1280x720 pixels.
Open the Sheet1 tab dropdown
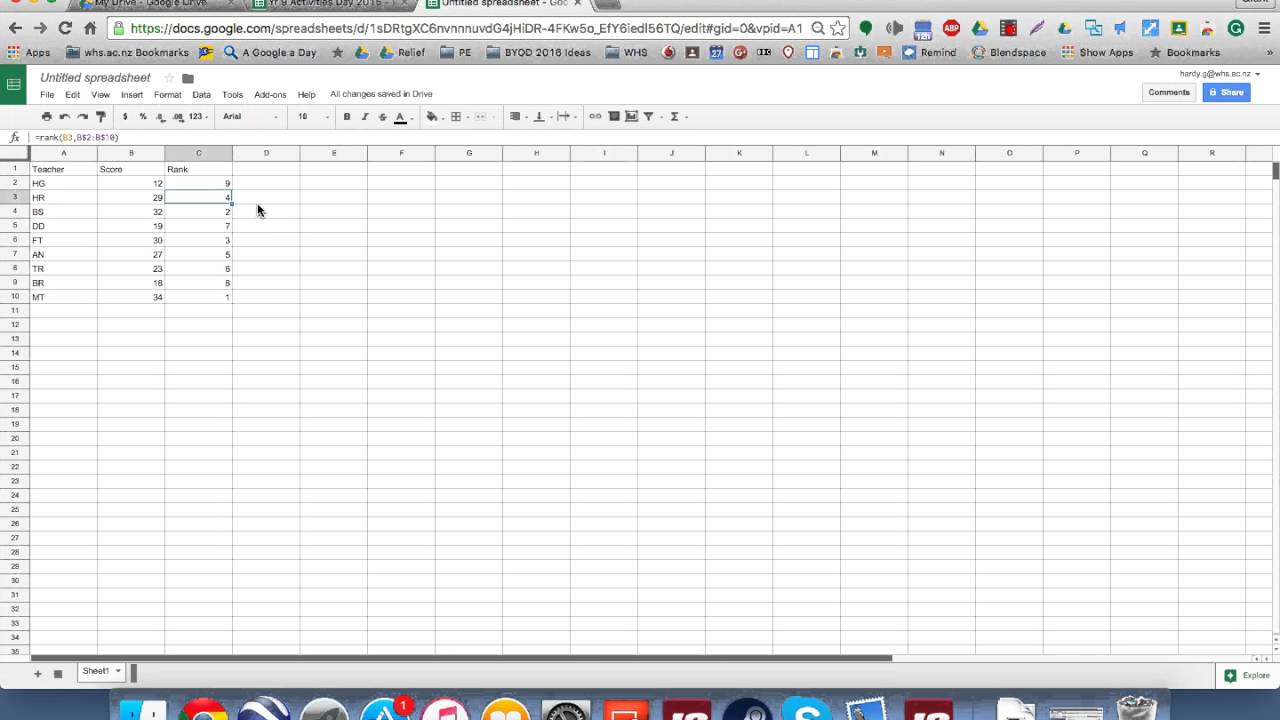(x=118, y=671)
